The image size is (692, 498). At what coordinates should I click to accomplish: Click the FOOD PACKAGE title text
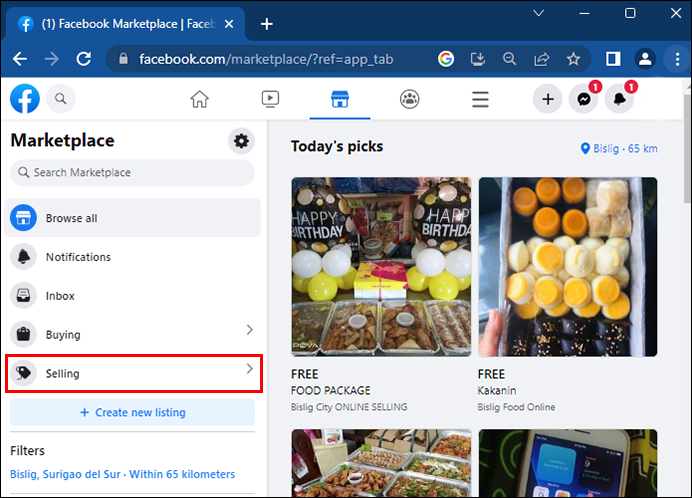pyautogui.click(x=331, y=391)
